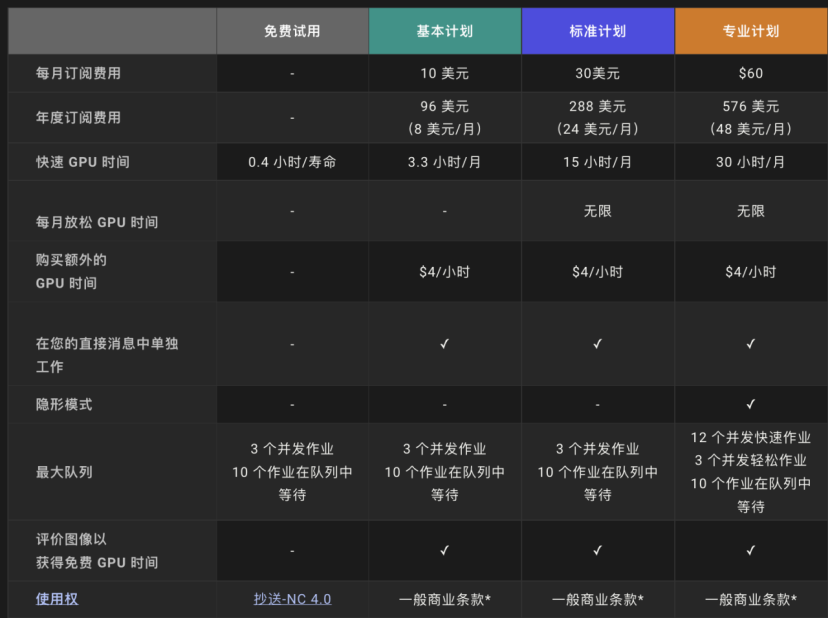Click the 使用权 link in the first column
Viewport: 828px width, 618px height.
tap(57, 599)
